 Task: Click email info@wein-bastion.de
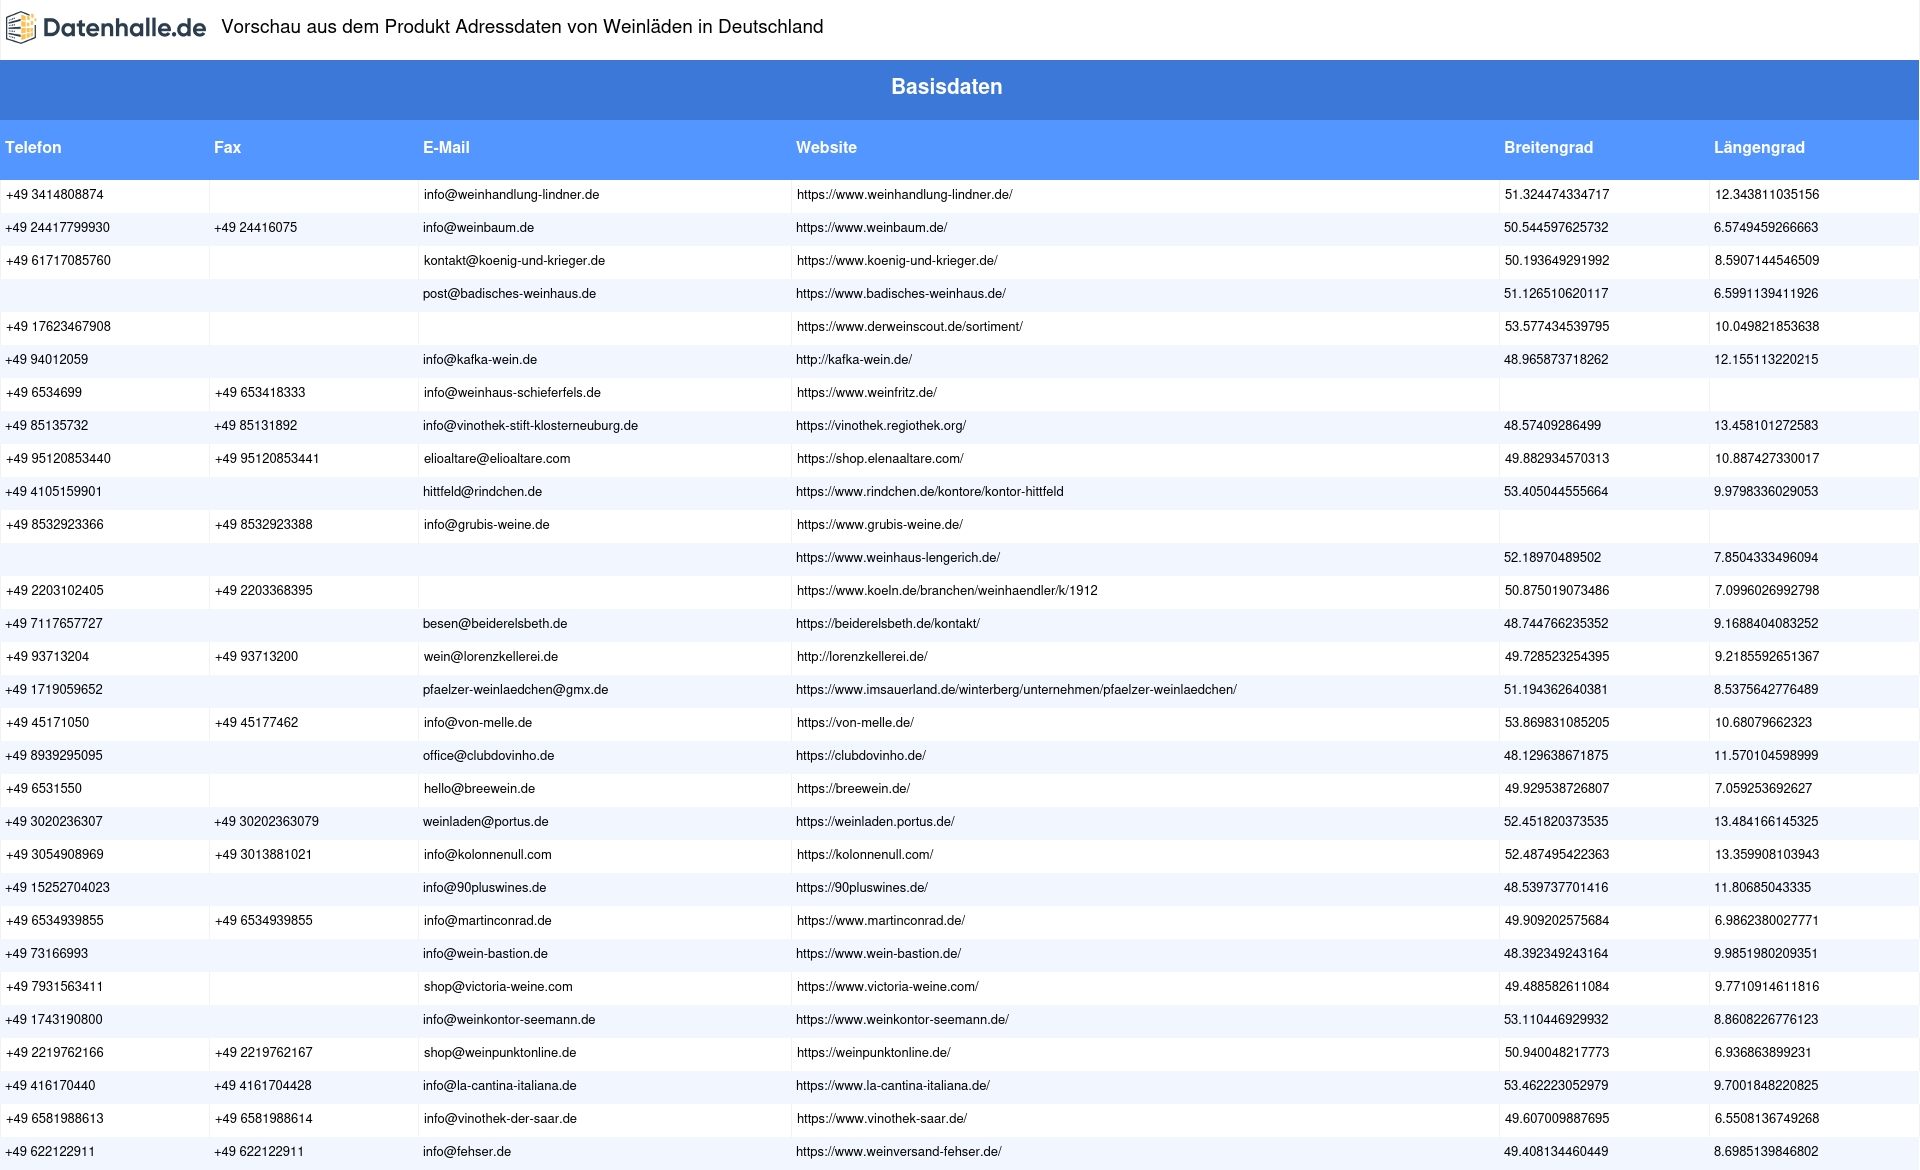click(x=485, y=954)
